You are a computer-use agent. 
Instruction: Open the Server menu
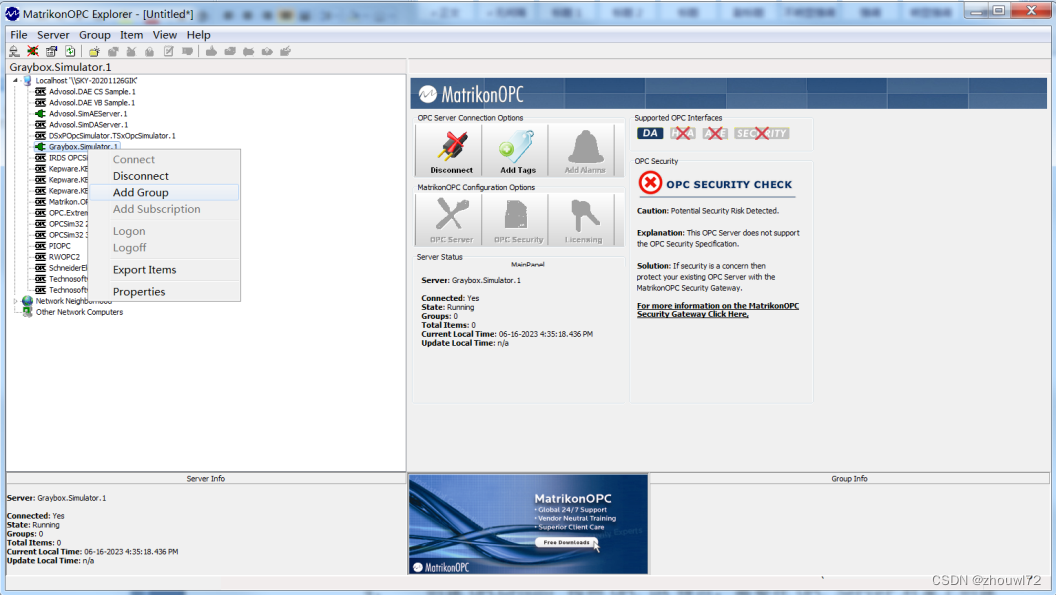pos(53,35)
